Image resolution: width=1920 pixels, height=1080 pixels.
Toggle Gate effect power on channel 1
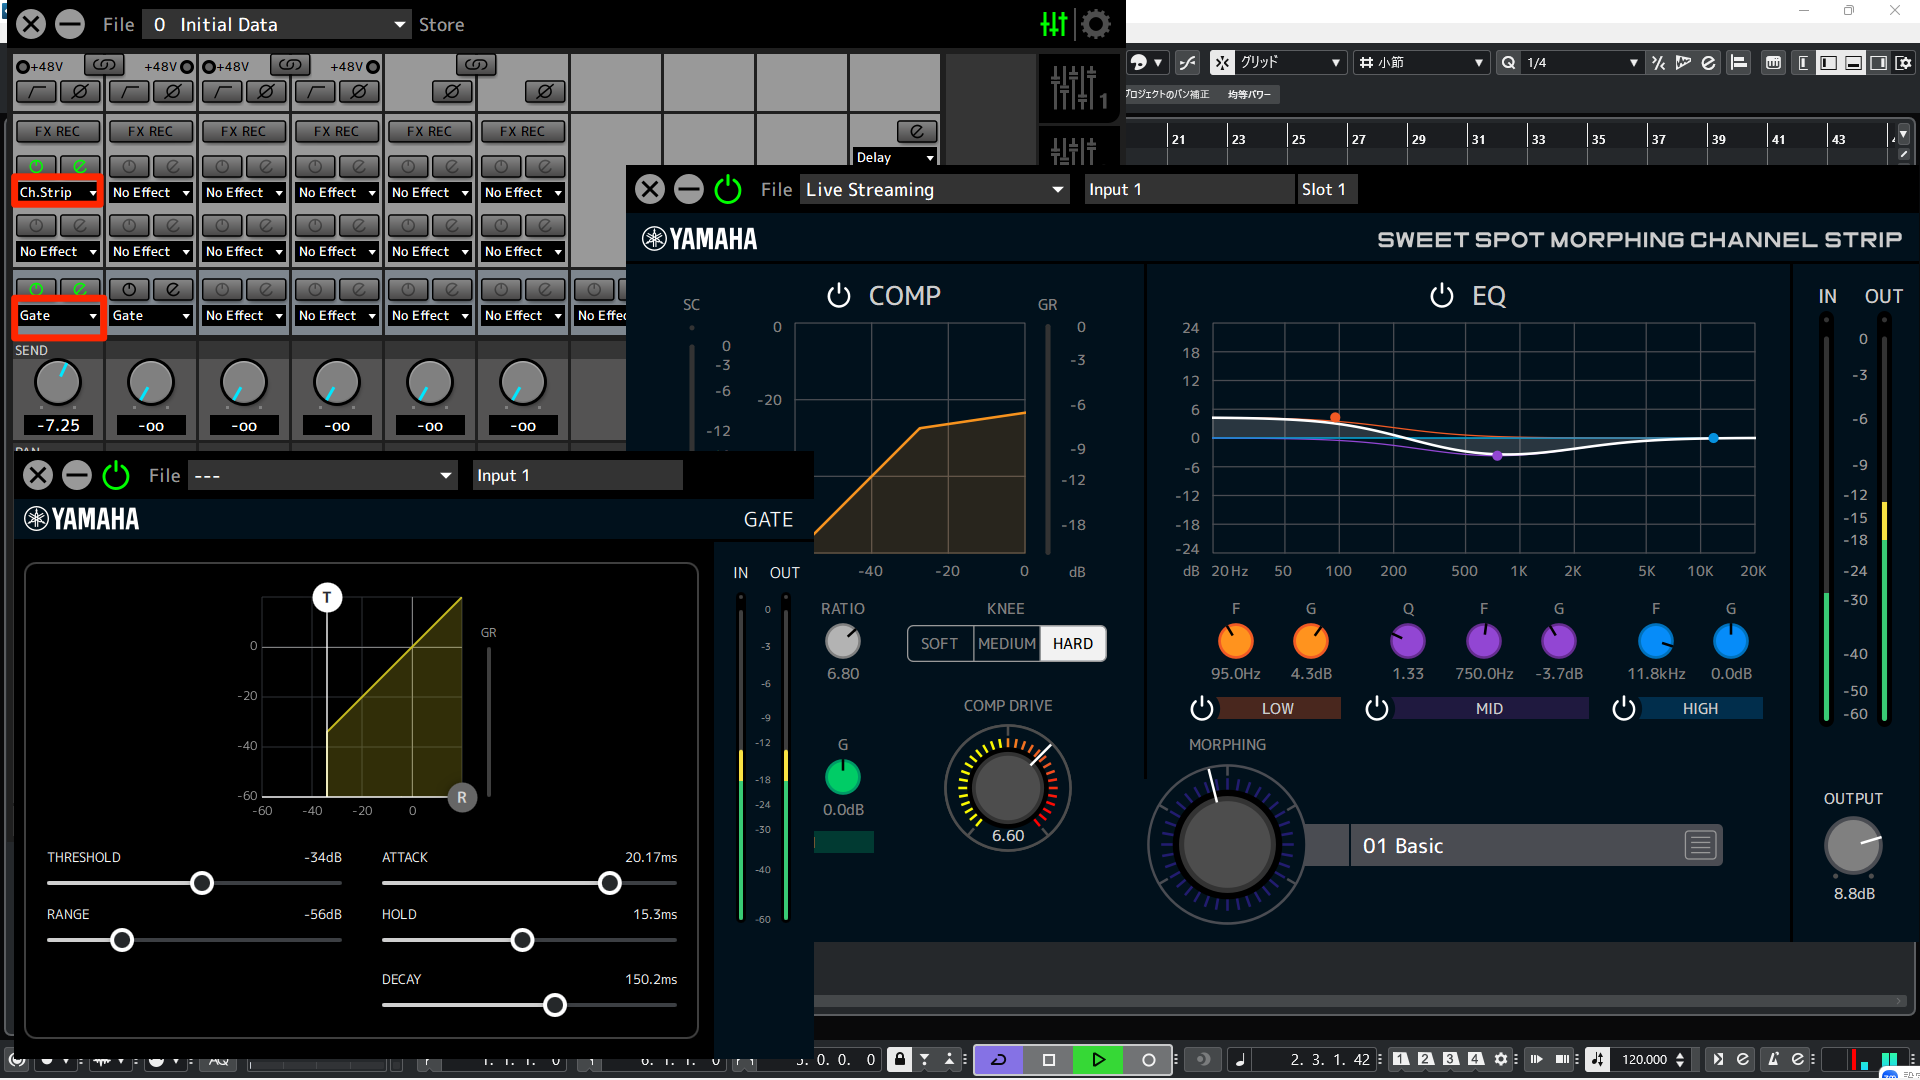(36, 289)
